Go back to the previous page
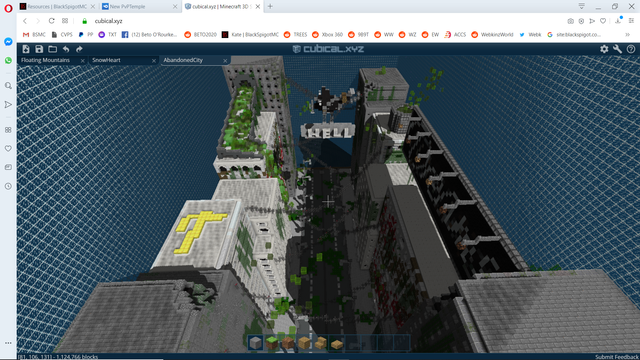Viewport: 640px width, 360px height. [x=25, y=21]
